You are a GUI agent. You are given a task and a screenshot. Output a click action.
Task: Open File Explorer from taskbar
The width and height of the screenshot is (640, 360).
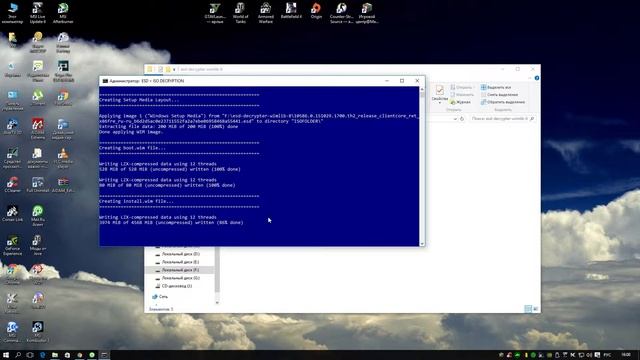tap(55, 355)
